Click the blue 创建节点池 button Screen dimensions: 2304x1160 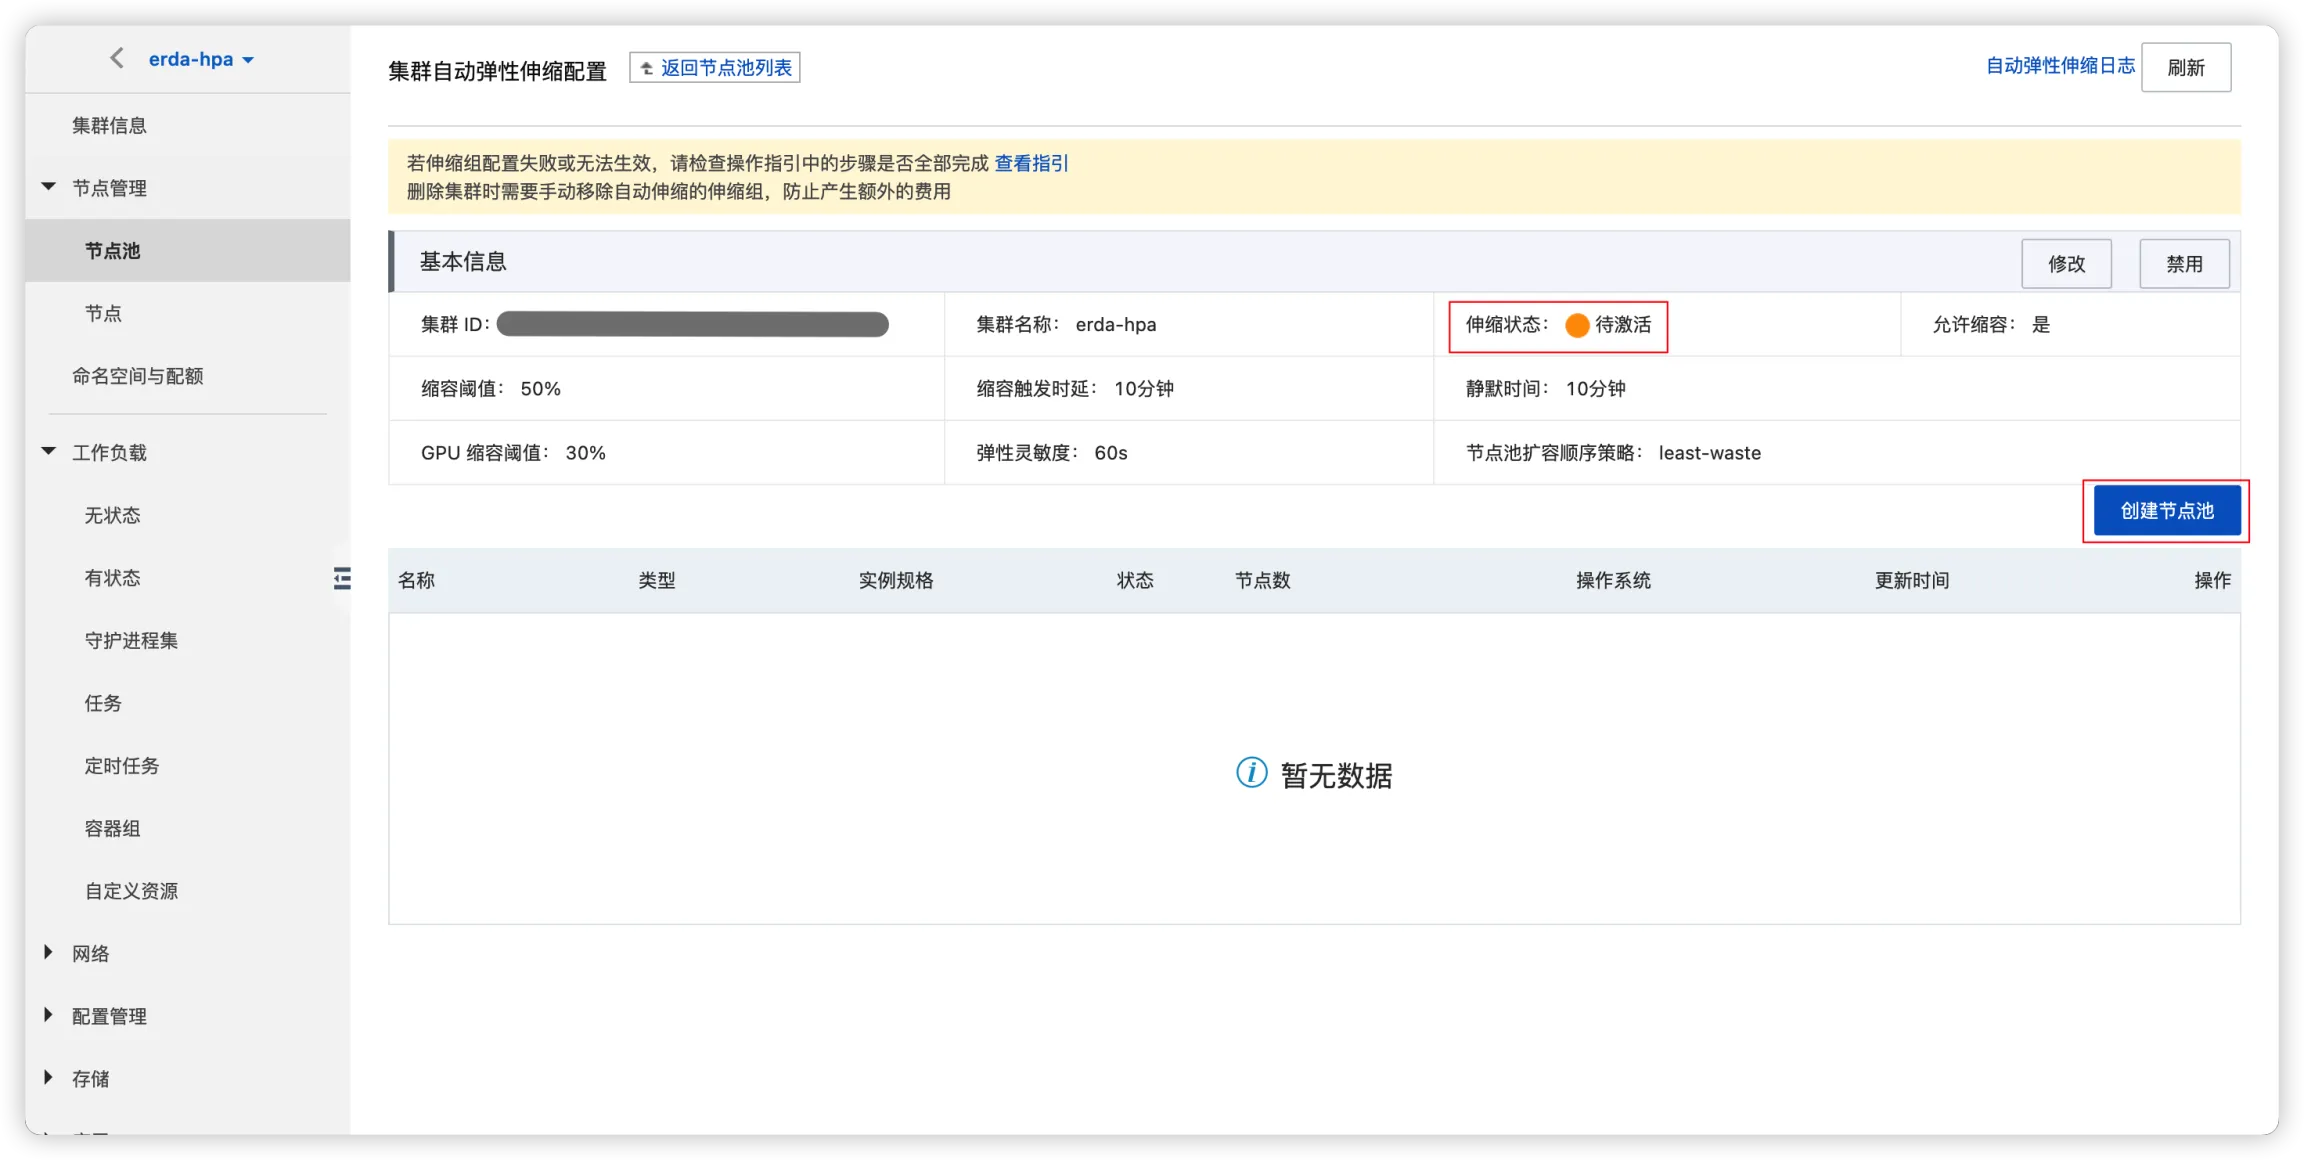(2166, 511)
